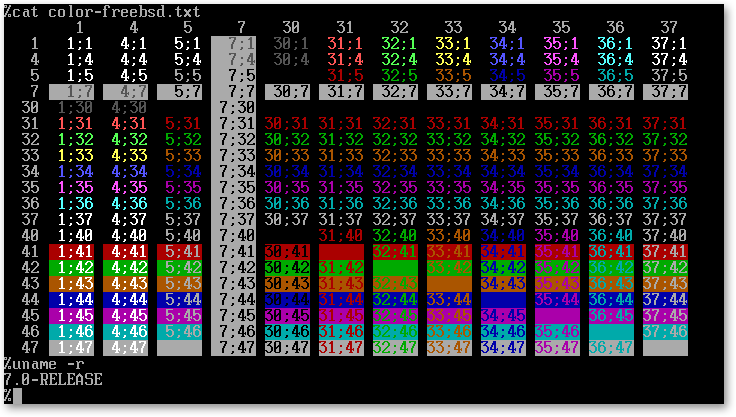Click the "35;42" magenta-on-green cell
Image resolution: width=736 pixels, height=417 pixels.
(557, 268)
